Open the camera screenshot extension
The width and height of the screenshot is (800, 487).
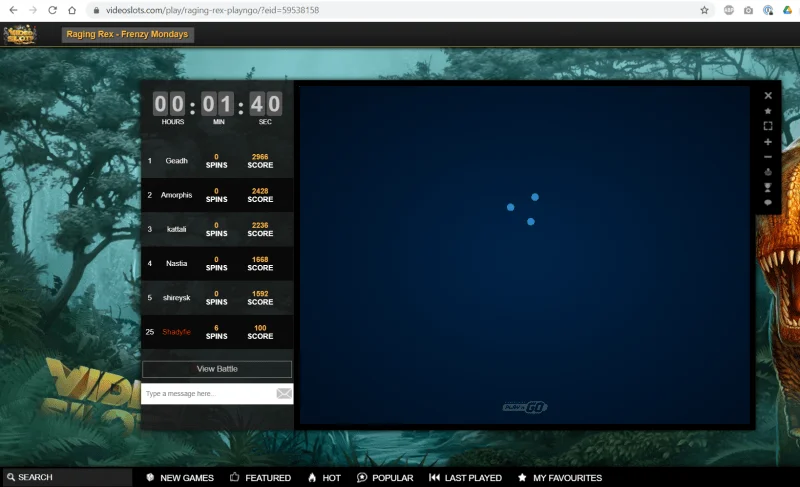click(748, 10)
